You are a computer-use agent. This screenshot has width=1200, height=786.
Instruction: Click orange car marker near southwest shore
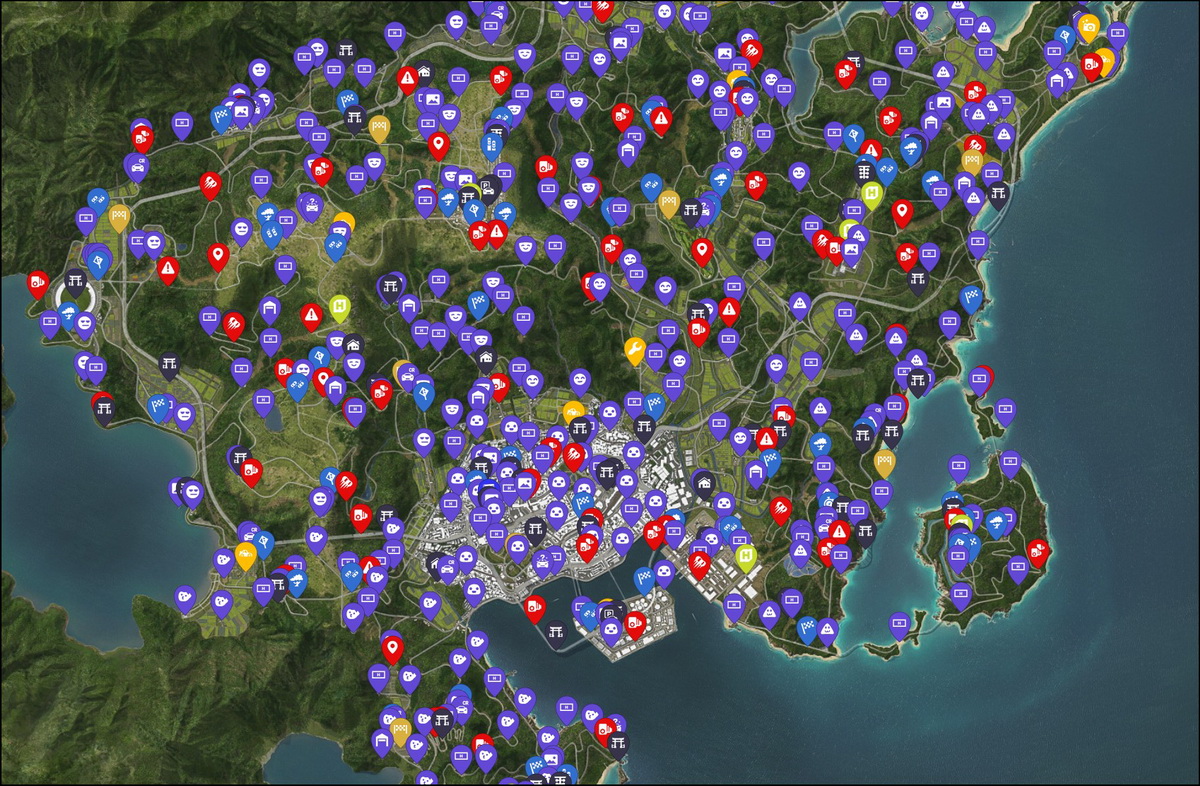[x=246, y=554]
